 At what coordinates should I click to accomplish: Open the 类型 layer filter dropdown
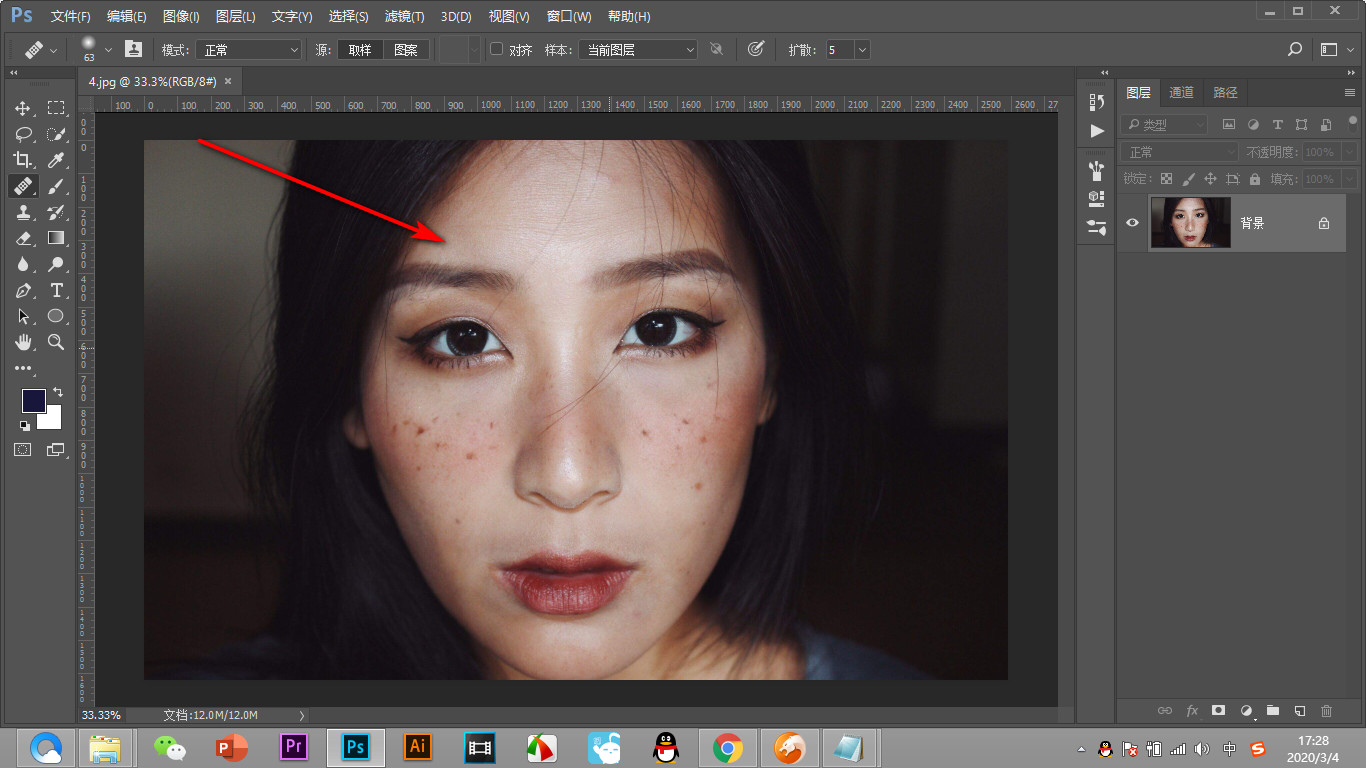1164,125
